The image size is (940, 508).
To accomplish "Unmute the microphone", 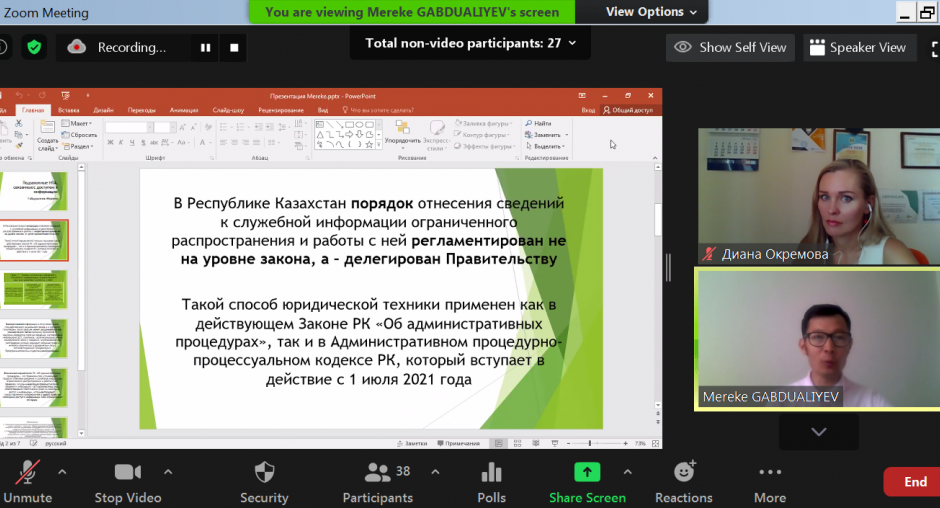I will [x=27, y=473].
